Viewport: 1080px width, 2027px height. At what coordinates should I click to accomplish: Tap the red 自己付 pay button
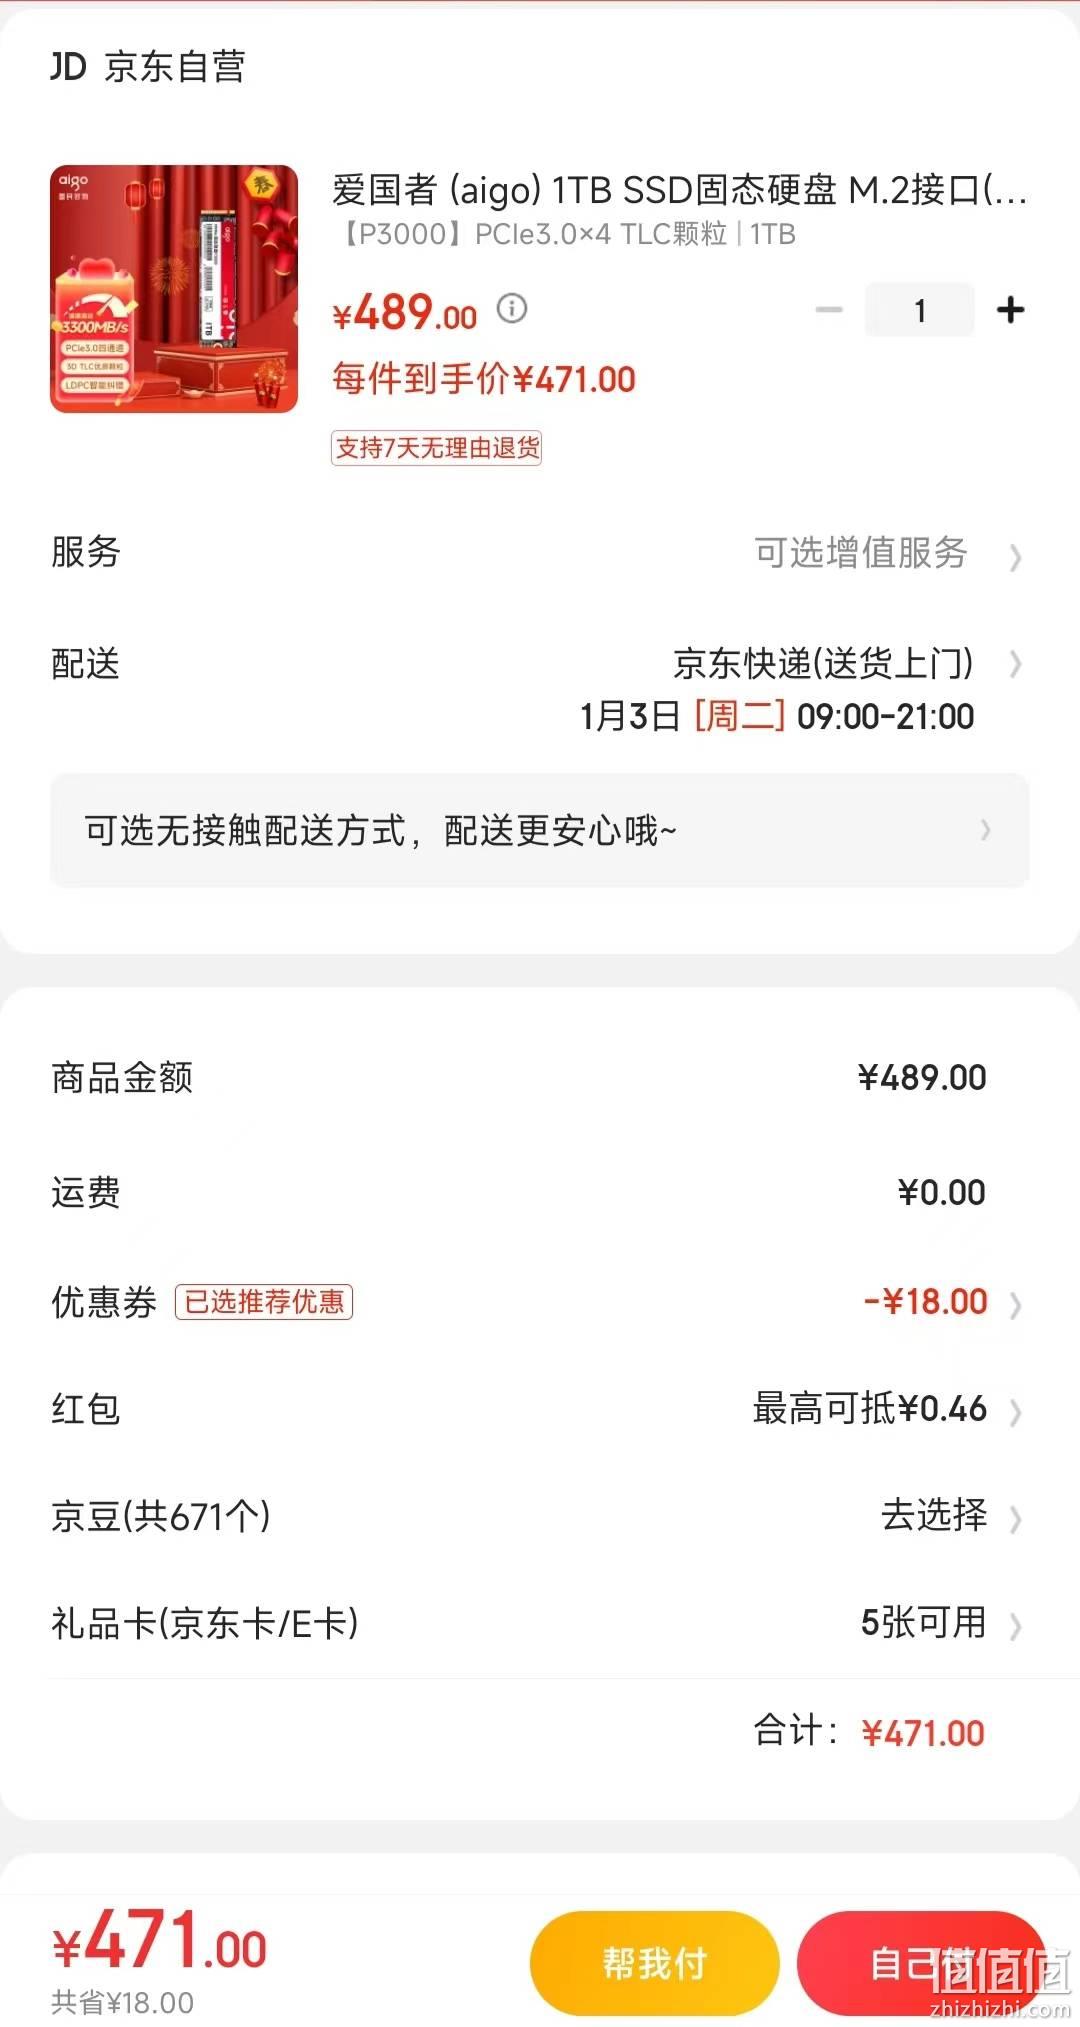pos(922,1964)
